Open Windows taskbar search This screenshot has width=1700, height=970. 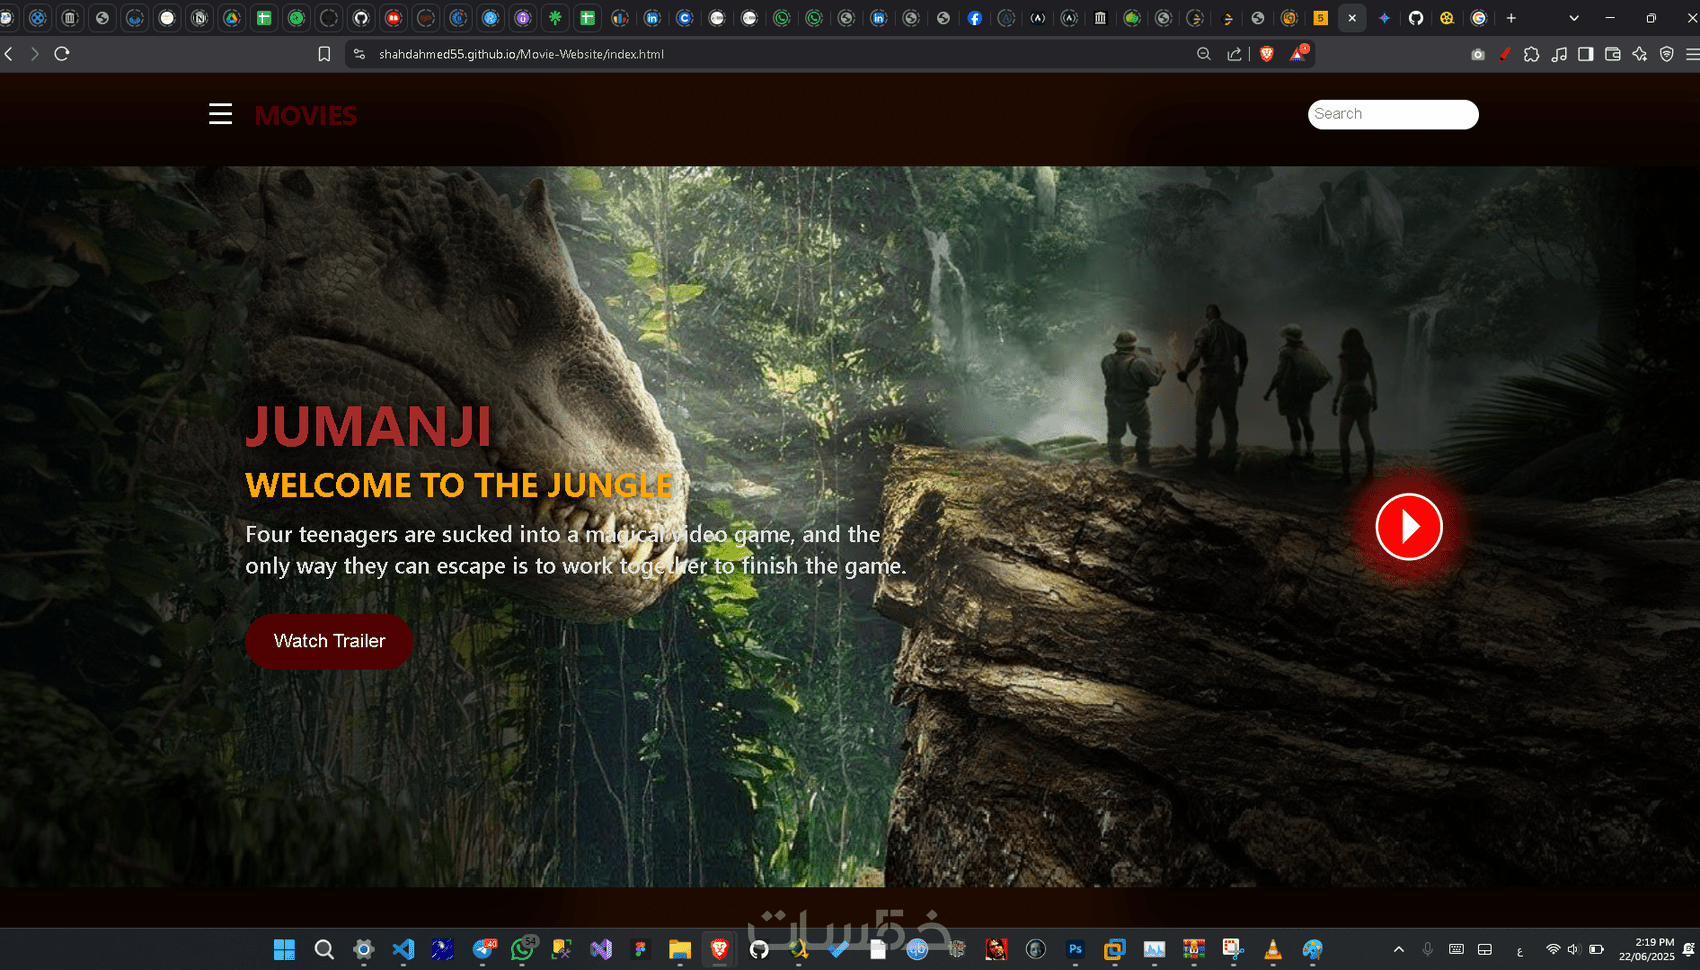pyautogui.click(x=324, y=949)
